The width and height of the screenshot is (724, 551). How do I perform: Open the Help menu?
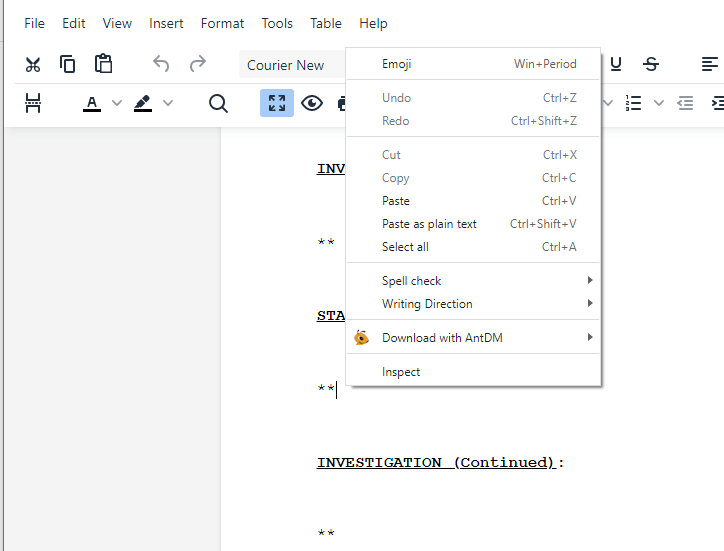[x=374, y=23]
